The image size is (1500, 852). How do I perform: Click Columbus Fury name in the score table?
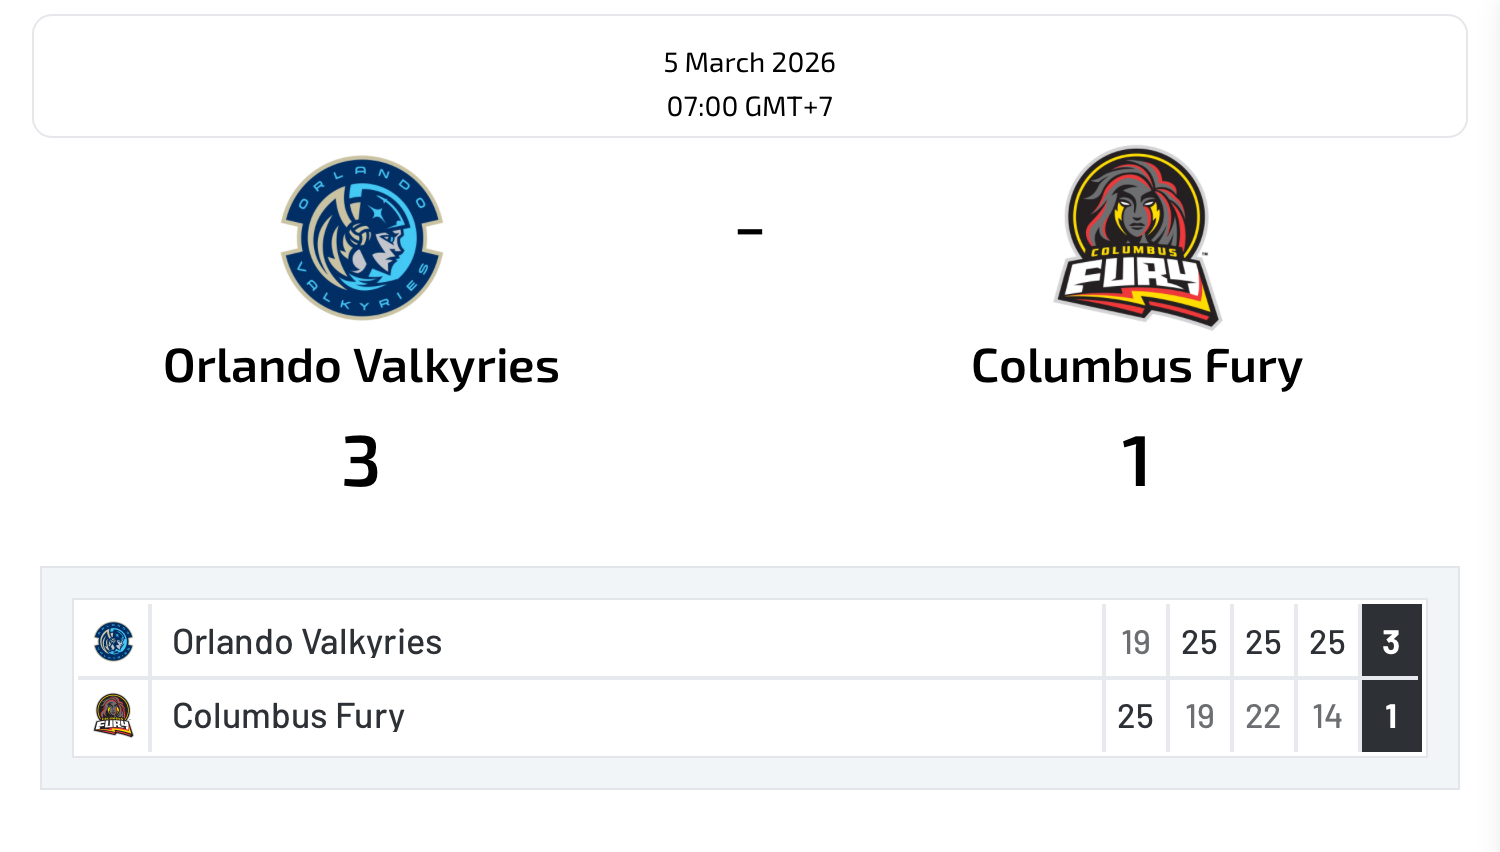click(288, 716)
